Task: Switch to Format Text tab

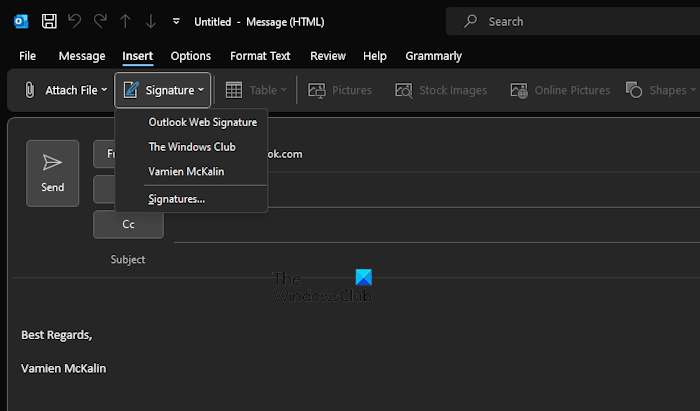Action: coord(260,56)
